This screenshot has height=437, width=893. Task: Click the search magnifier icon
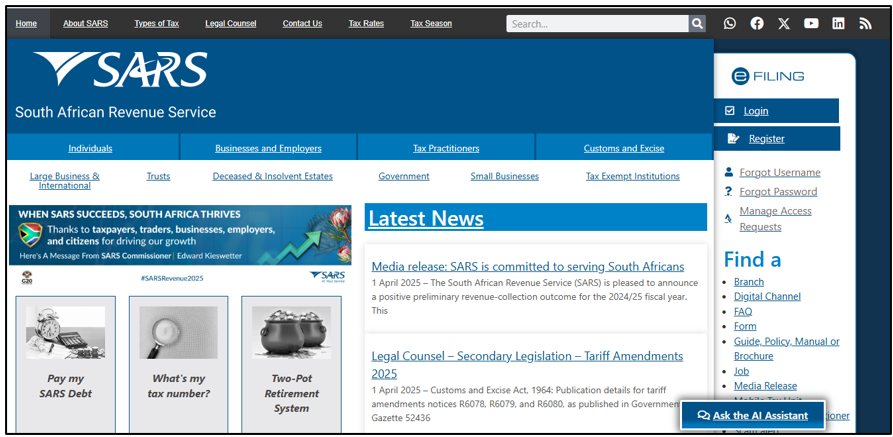coord(697,24)
